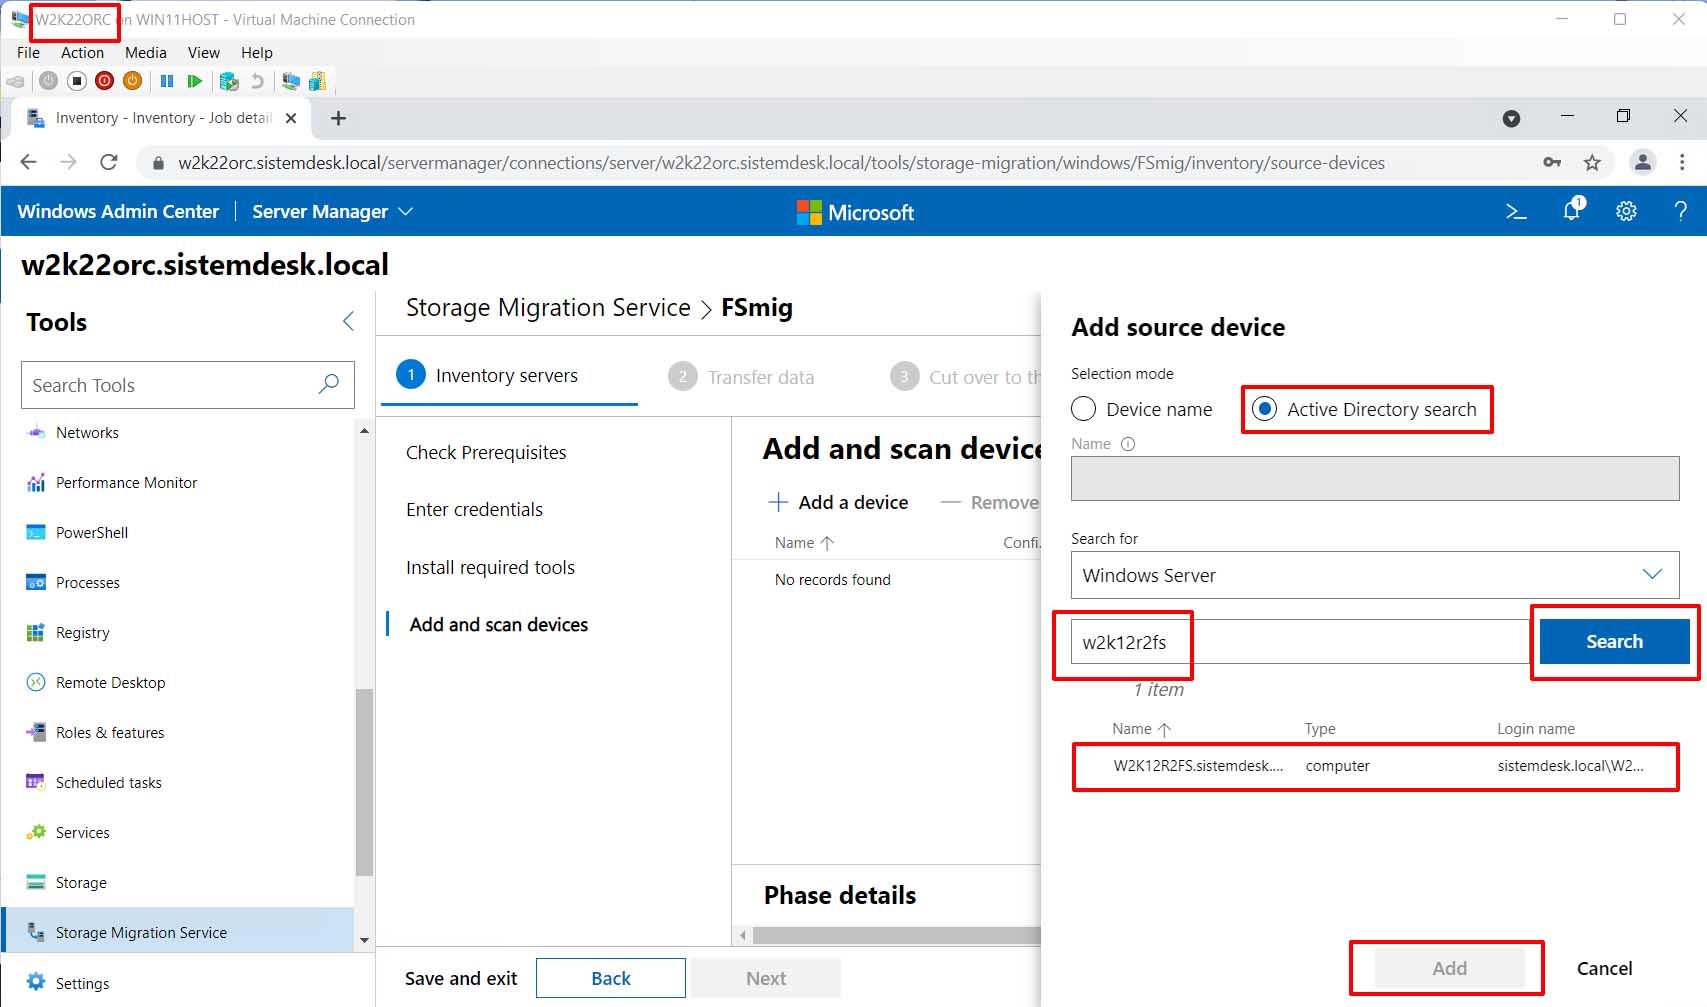Click the Back button

pyautogui.click(x=611, y=978)
